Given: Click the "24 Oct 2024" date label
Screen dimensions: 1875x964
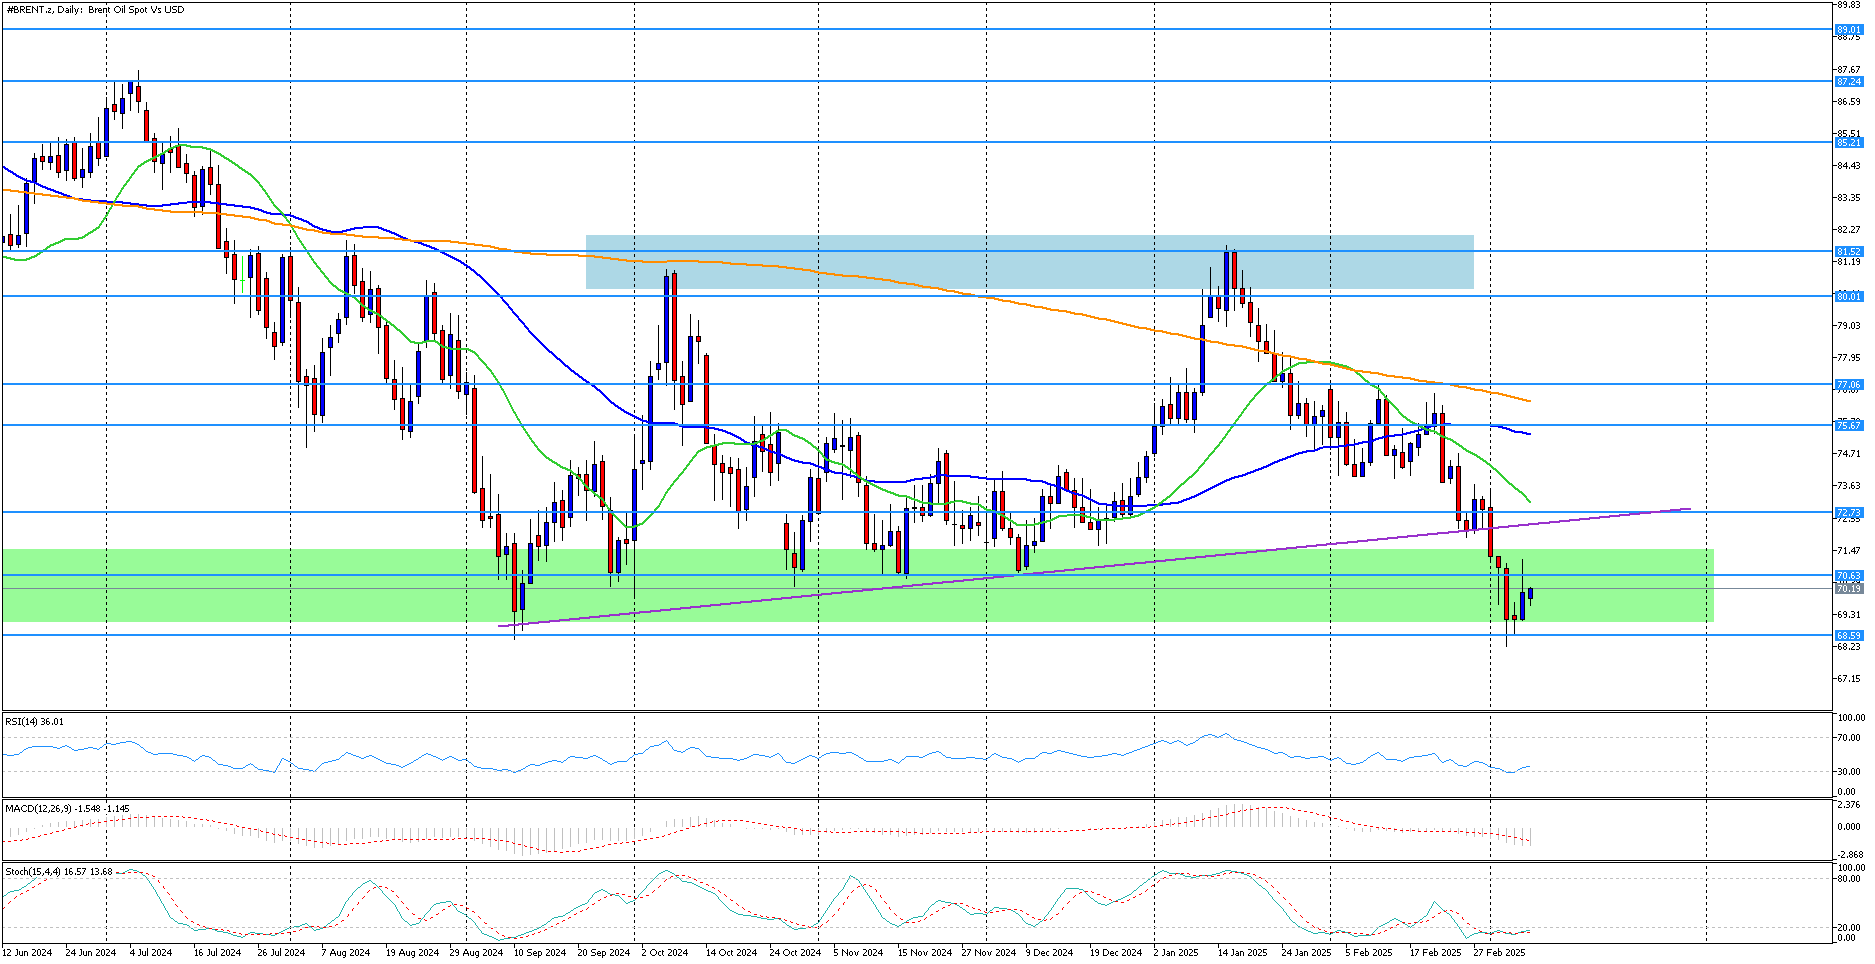Looking at the screenshot, I should pos(795,952).
